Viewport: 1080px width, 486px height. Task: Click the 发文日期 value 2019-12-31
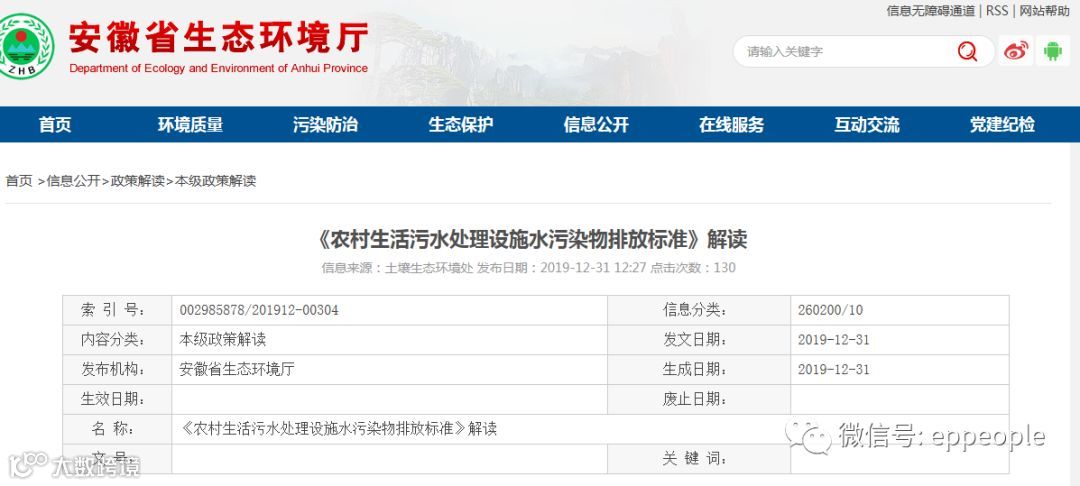[833, 340]
